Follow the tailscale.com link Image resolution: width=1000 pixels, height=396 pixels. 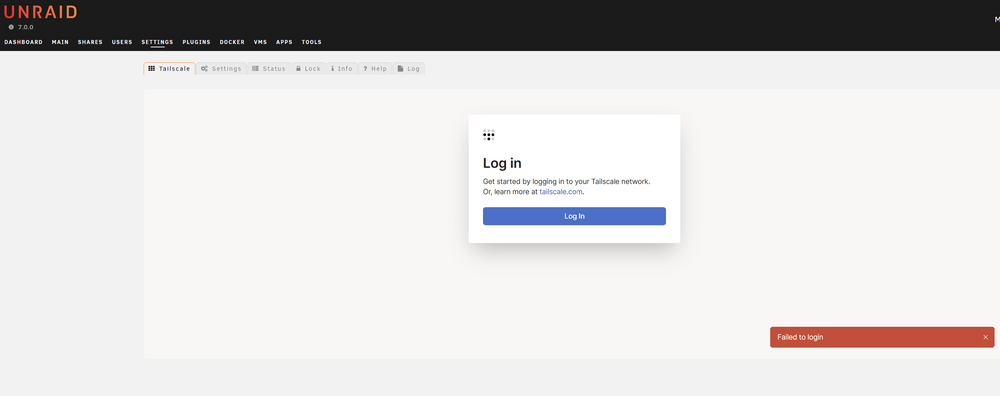[561, 191]
